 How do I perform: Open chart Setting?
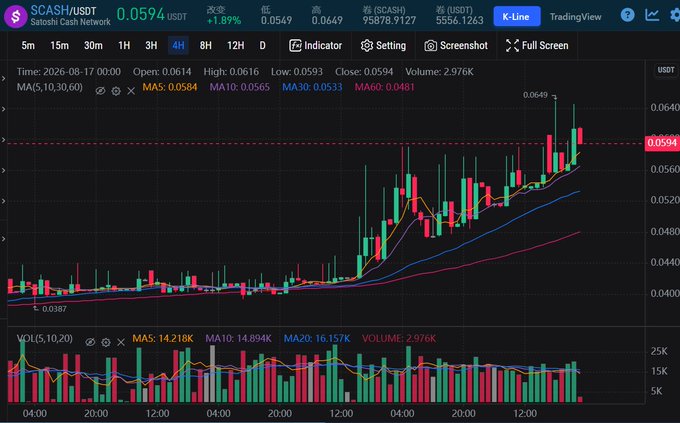[x=383, y=45]
